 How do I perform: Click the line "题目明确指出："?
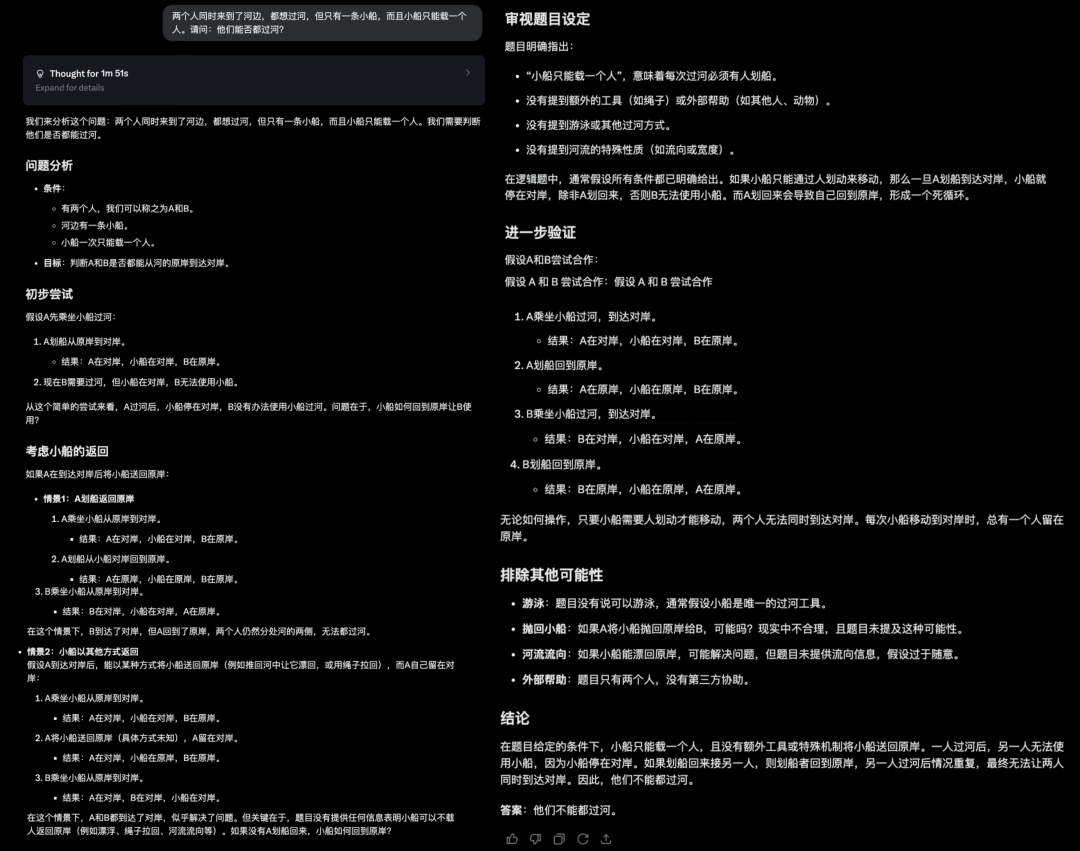(x=539, y=46)
